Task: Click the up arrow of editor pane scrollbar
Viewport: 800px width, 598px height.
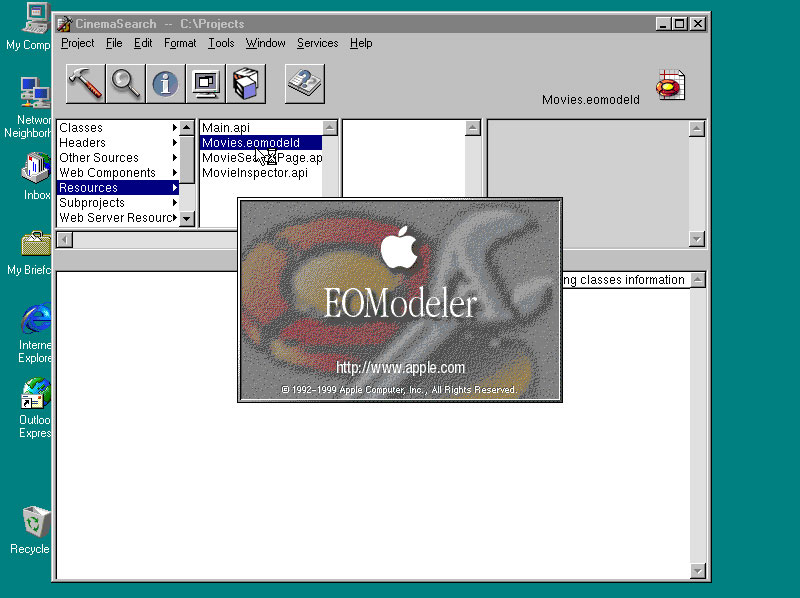Action: pos(698,280)
